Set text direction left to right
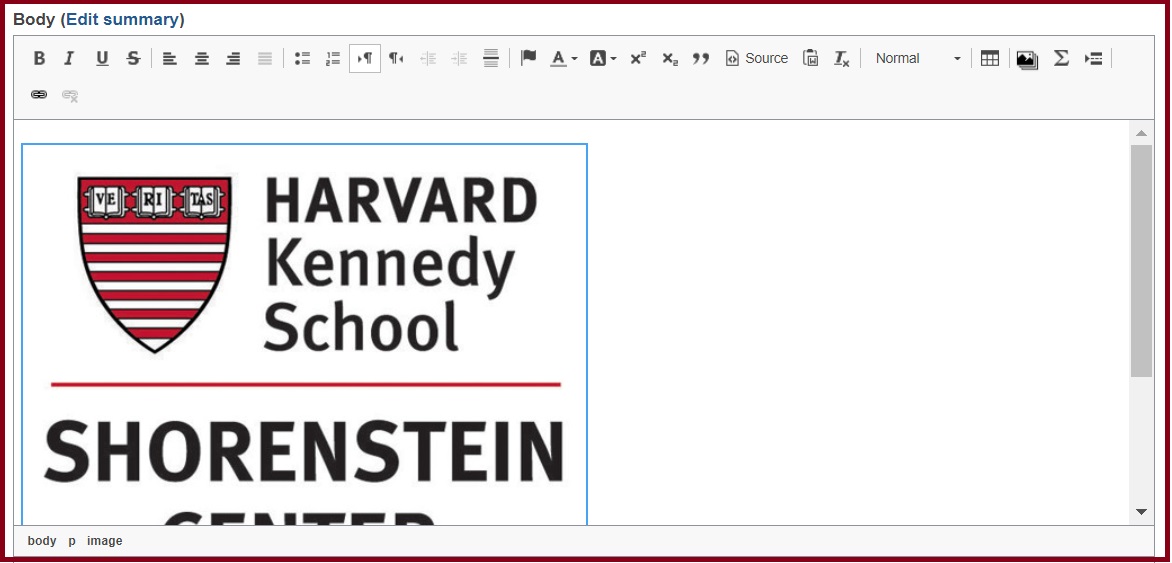Viewport: 1172px width, 563px height. point(365,58)
